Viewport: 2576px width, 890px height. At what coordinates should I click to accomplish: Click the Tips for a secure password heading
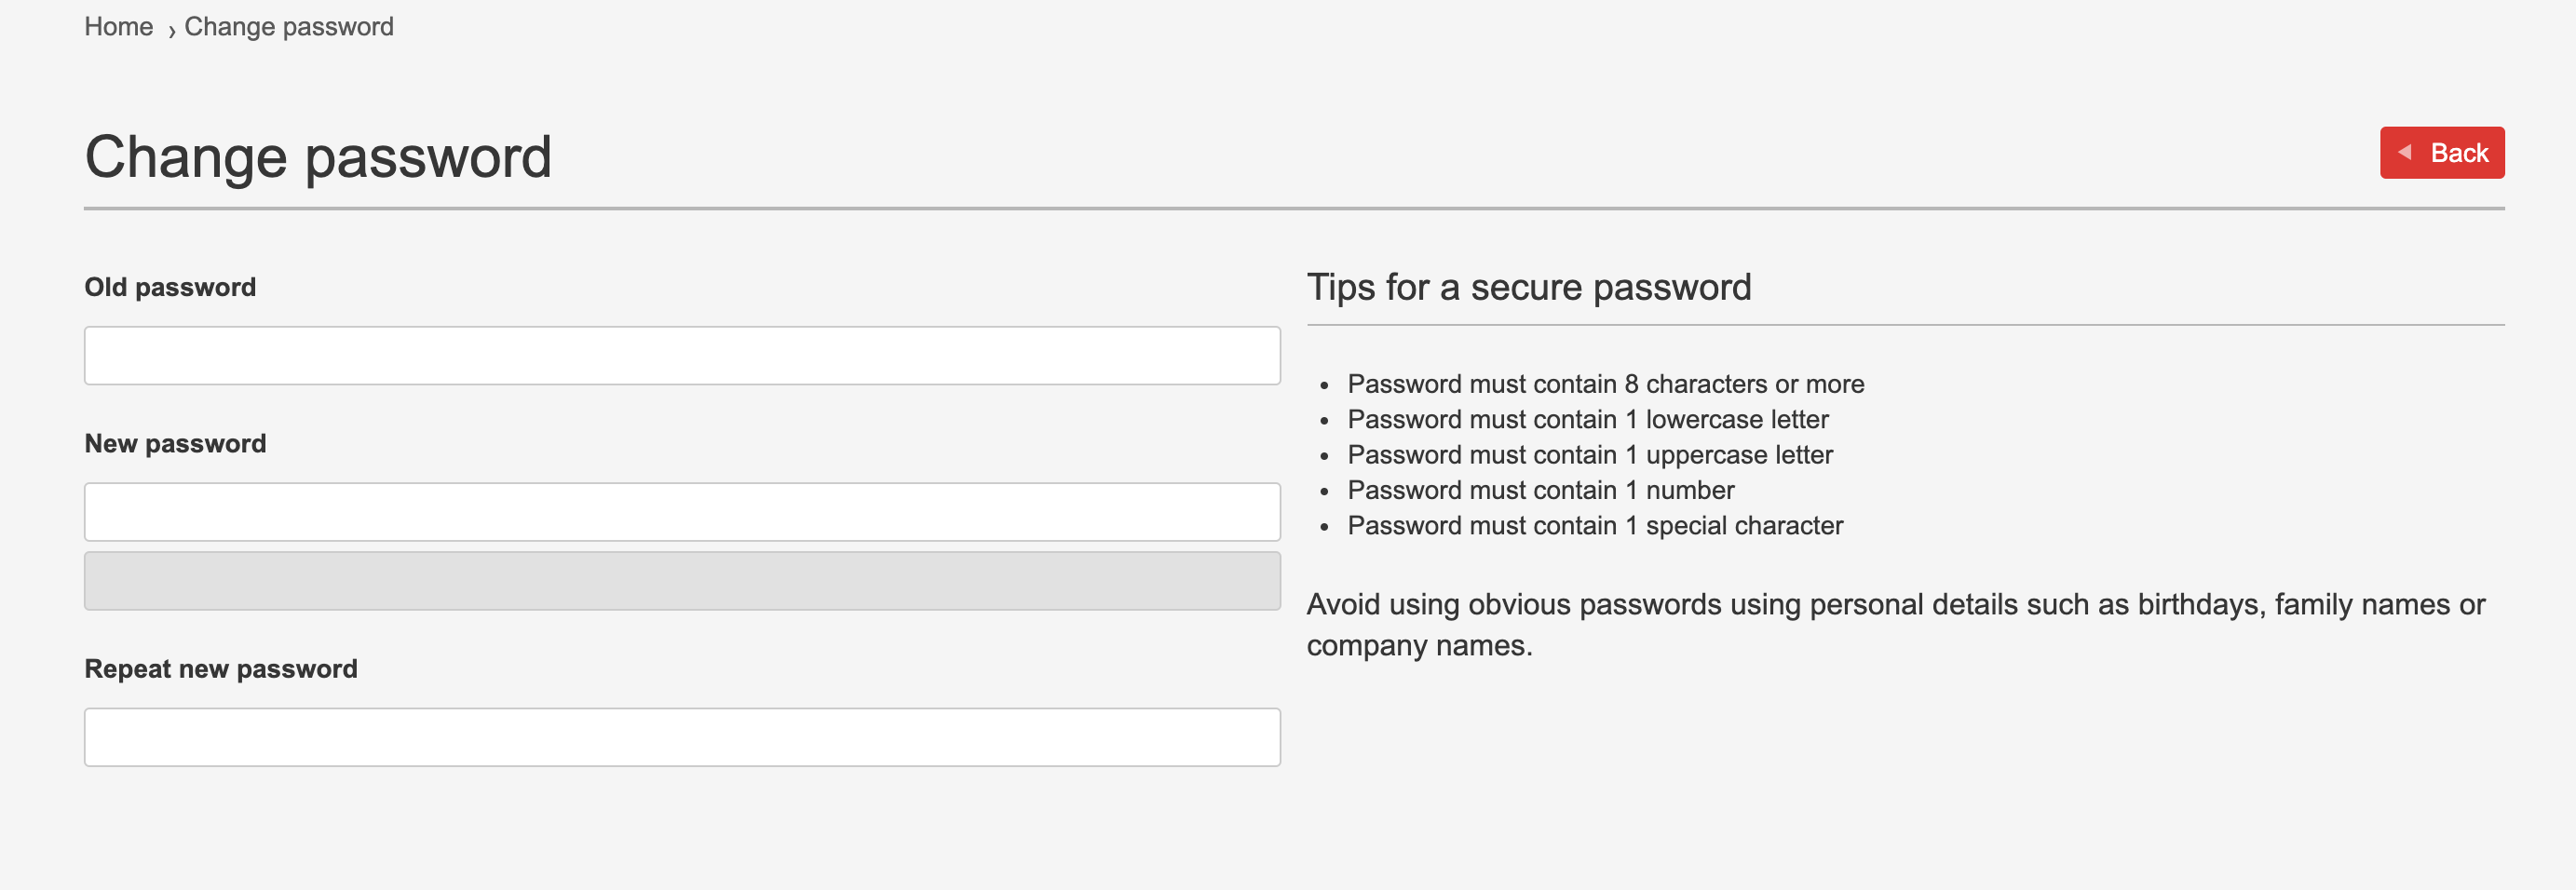1528,288
